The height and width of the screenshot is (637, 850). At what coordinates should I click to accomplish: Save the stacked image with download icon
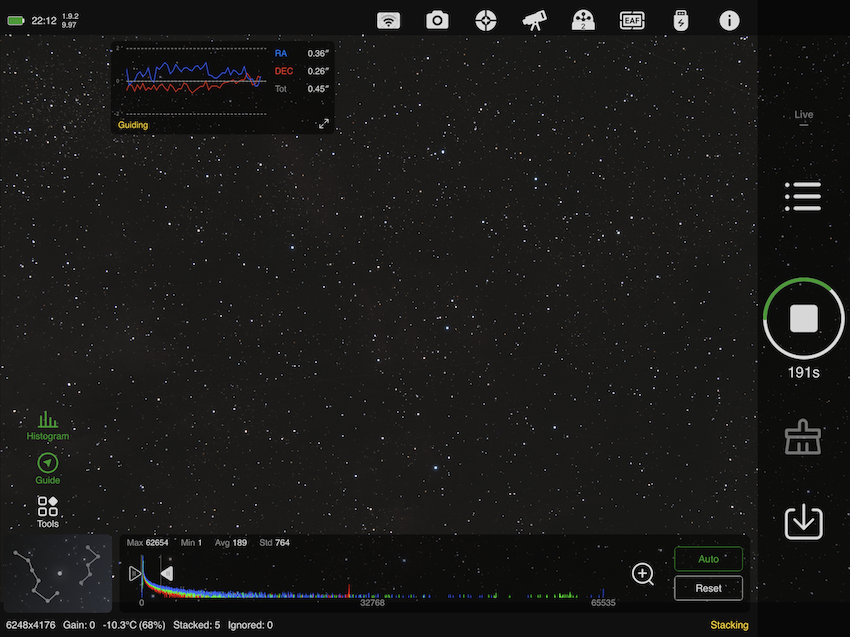click(803, 522)
